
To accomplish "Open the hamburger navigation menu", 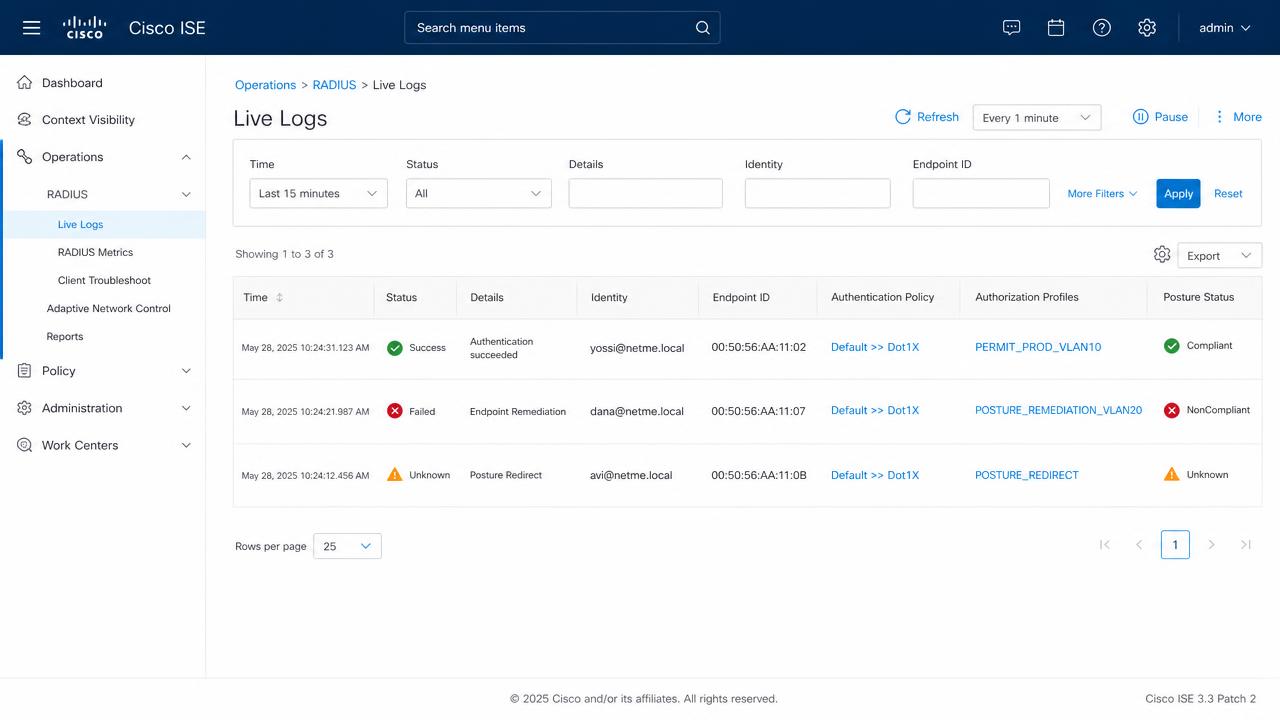I will tap(31, 28).
